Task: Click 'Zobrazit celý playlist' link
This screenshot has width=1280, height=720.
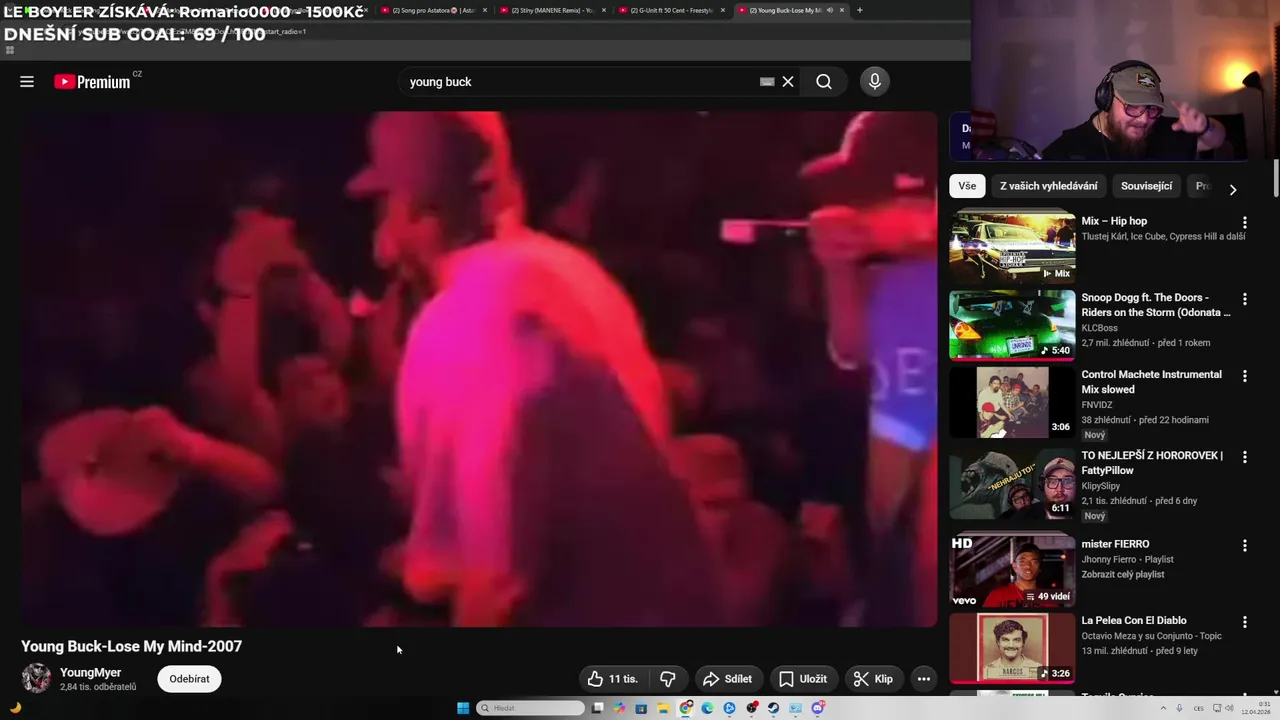Action: (x=1123, y=575)
